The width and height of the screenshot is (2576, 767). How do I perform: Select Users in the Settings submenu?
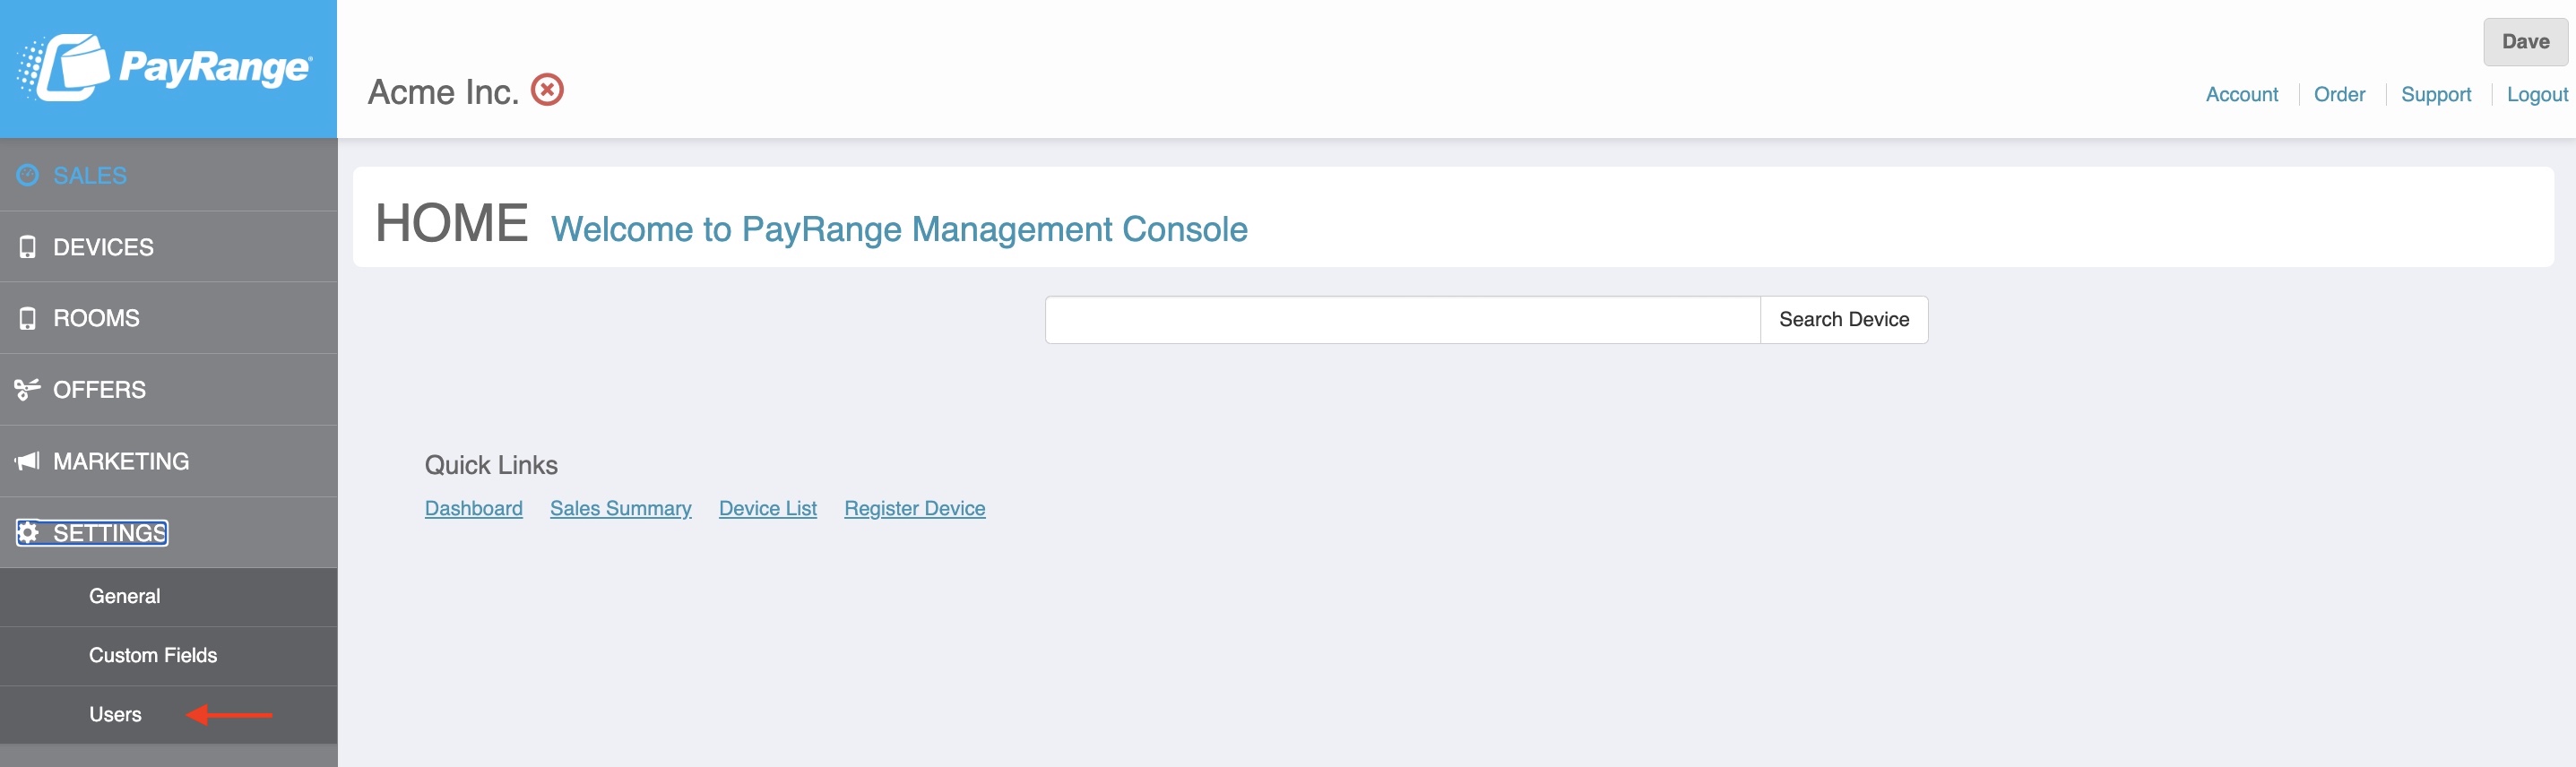click(115, 714)
